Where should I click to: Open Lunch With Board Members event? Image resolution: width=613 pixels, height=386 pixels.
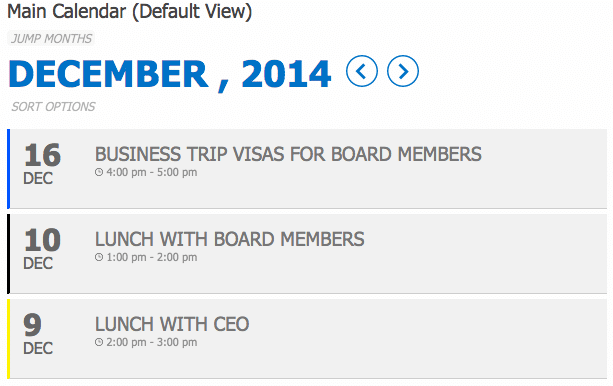(229, 239)
